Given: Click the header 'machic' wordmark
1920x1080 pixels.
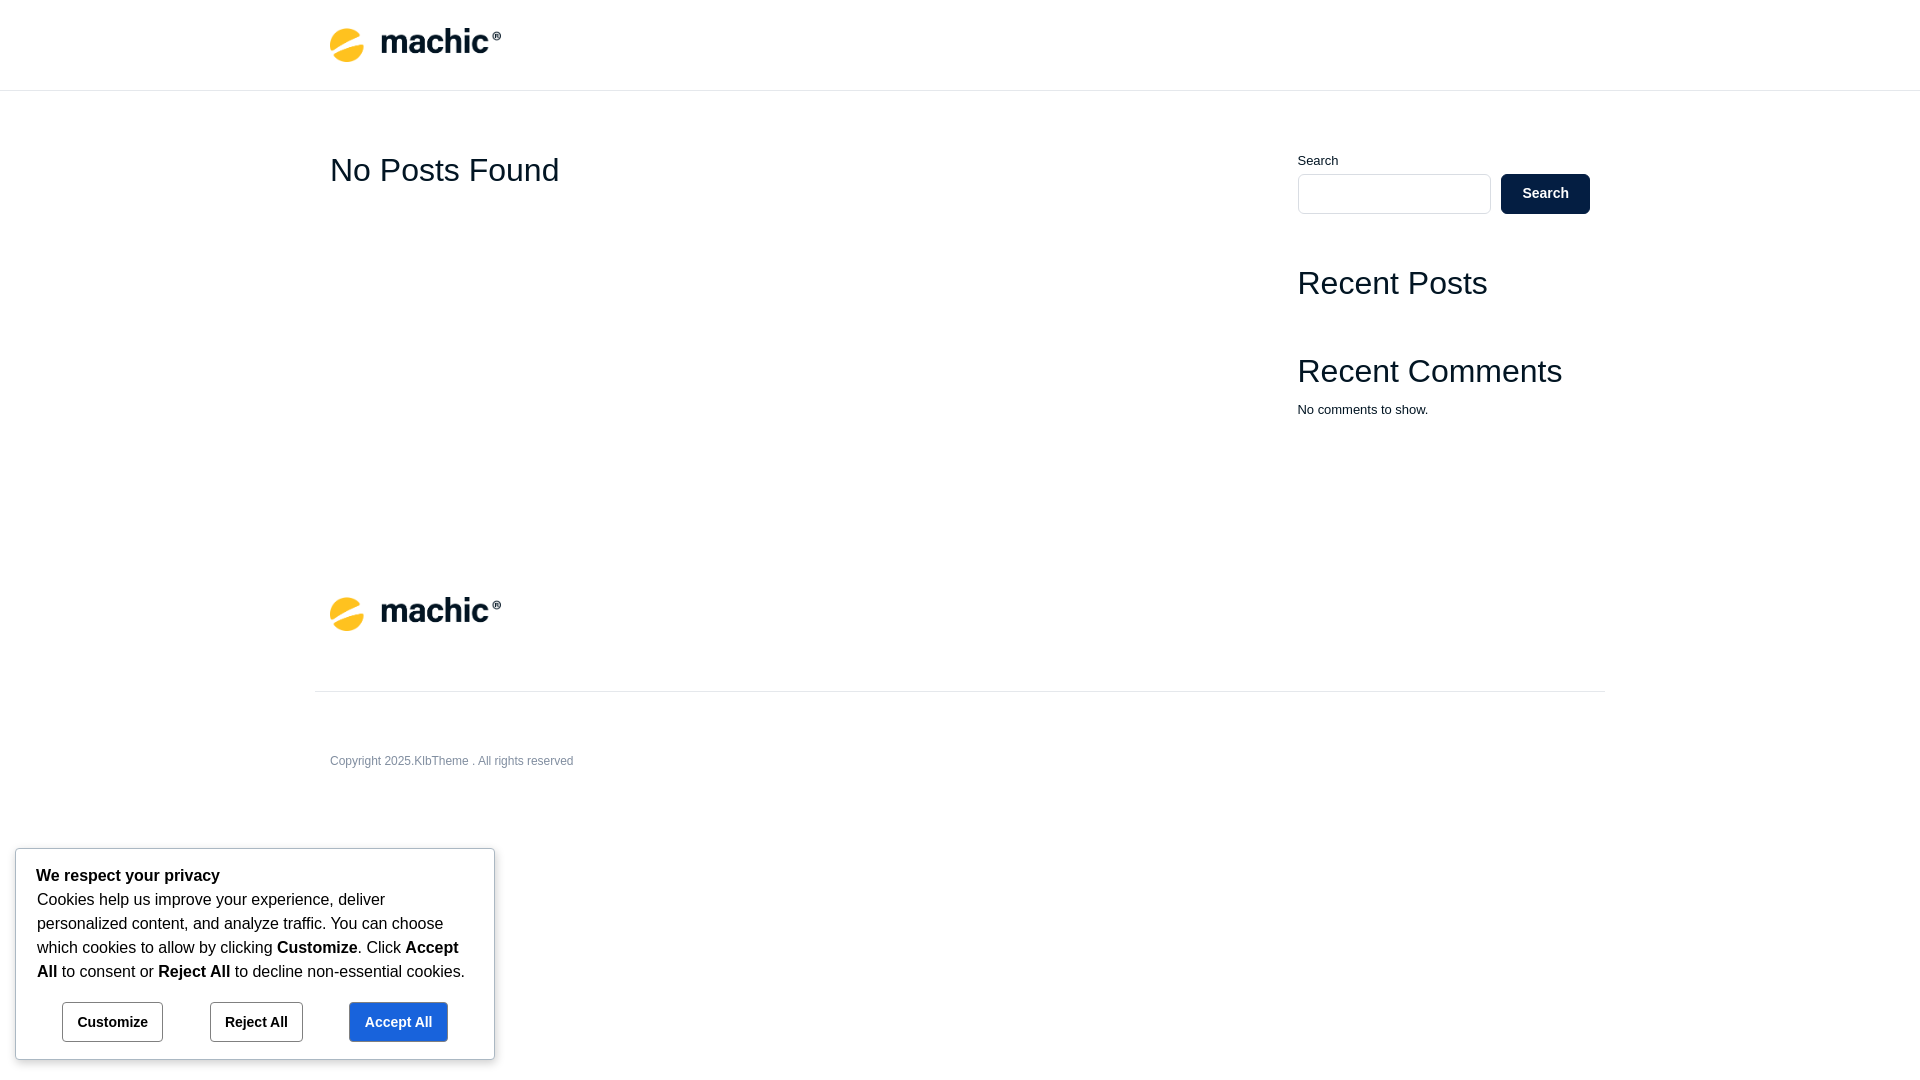Looking at the screenshot, I should pyautogui.click(x=441, y=41).
